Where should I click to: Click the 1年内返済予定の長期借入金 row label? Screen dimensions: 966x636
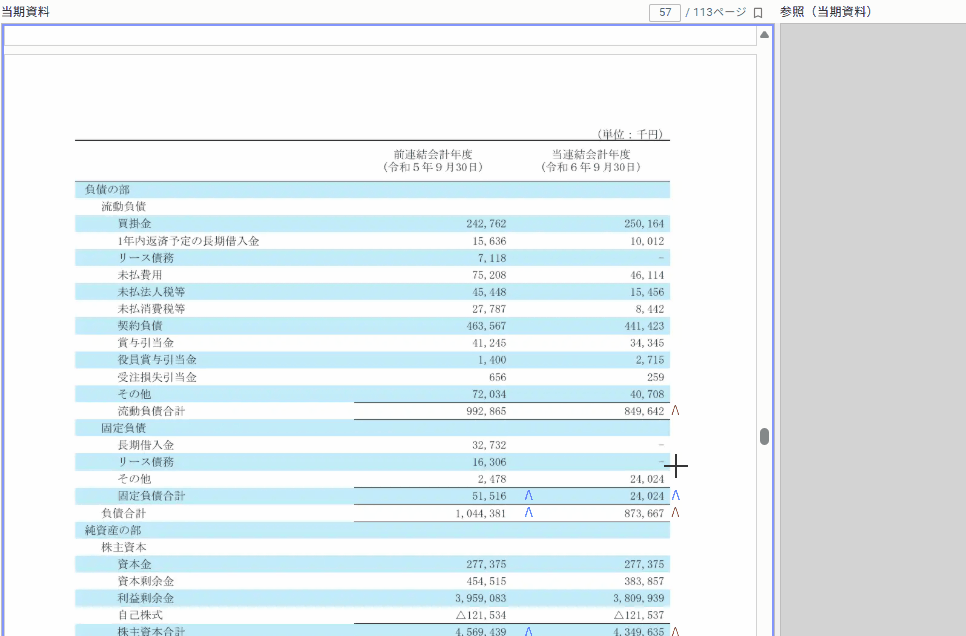tap(188, 241)
